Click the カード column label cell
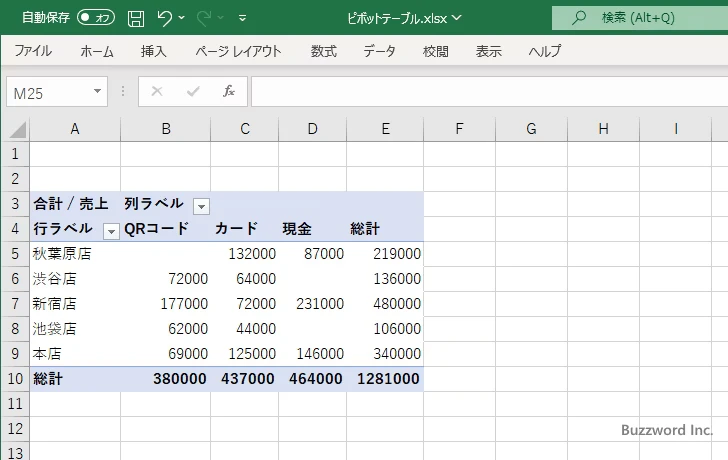728x460 pixels. click(245, 229)
